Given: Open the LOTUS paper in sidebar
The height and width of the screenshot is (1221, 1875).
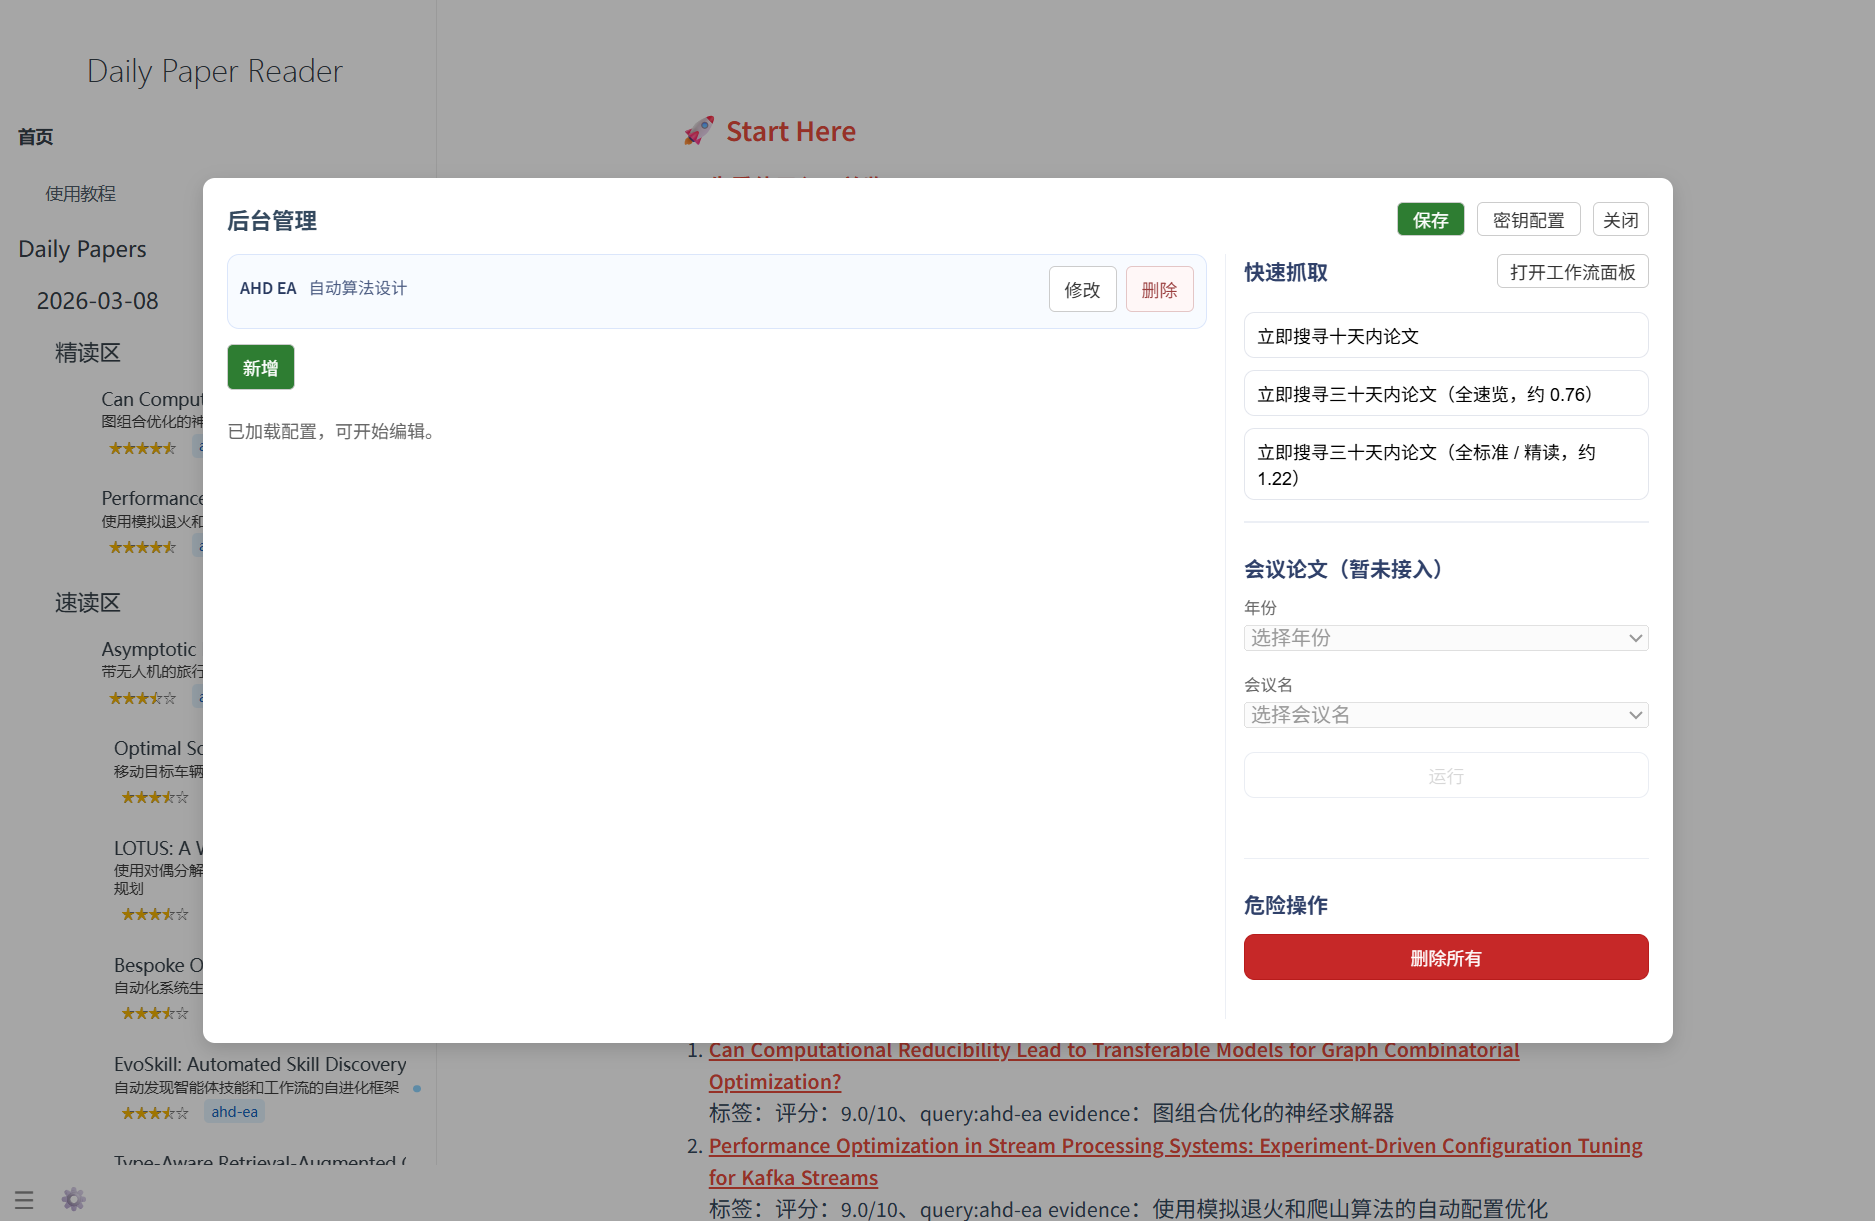Looking at the screenshot, I should tap(158, 848).
